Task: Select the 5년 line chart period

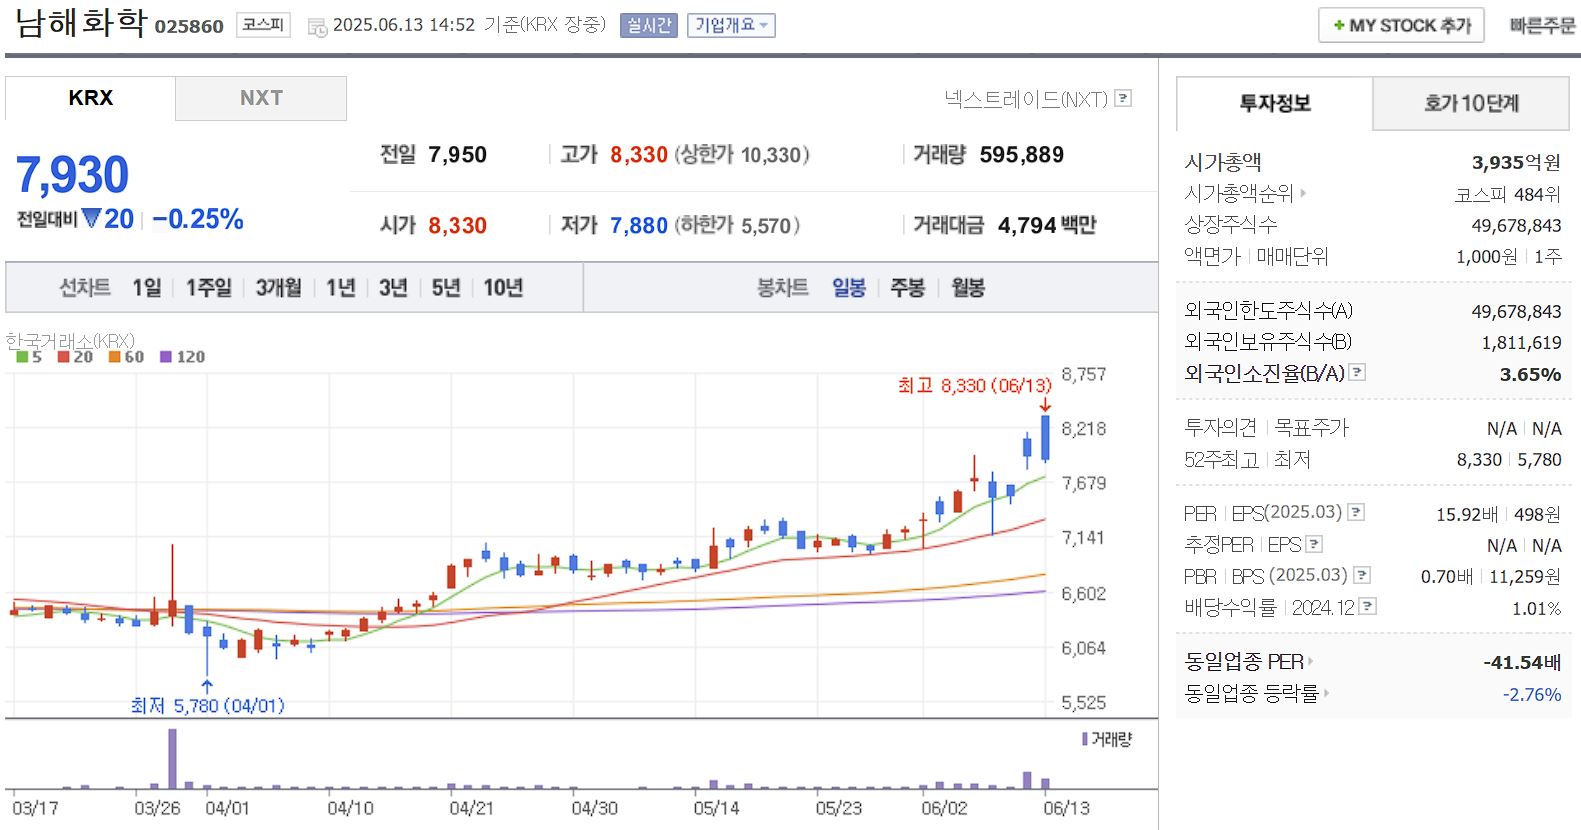Action: (446, 288)
